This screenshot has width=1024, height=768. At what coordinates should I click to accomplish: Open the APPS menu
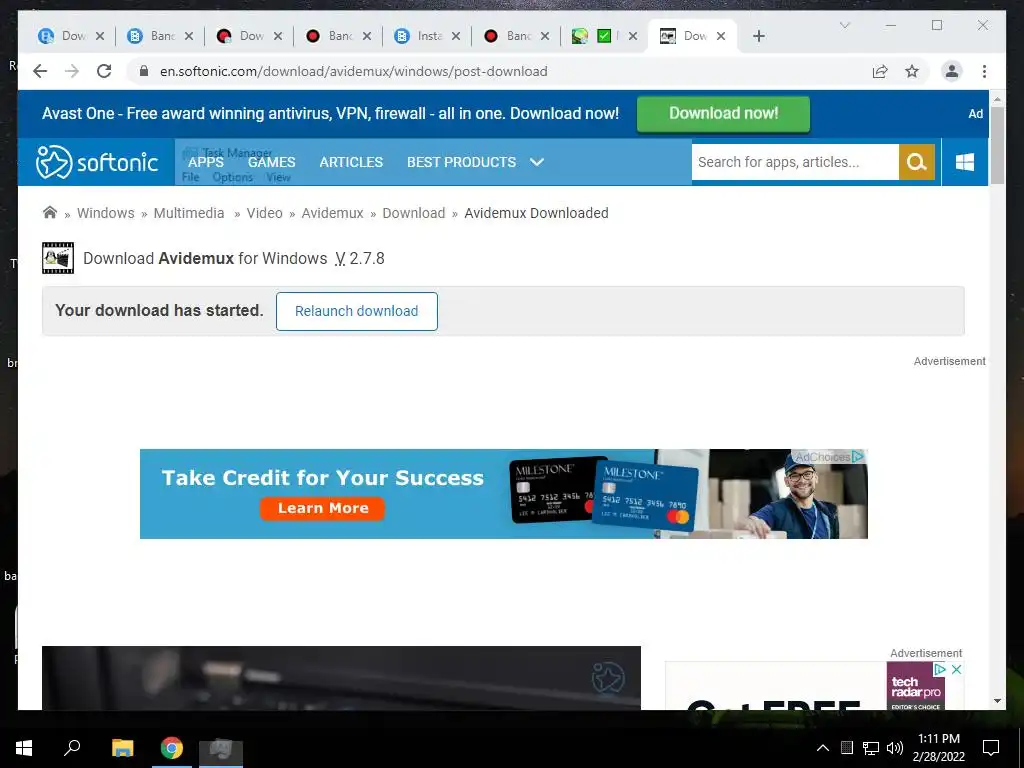coord(206,162)
